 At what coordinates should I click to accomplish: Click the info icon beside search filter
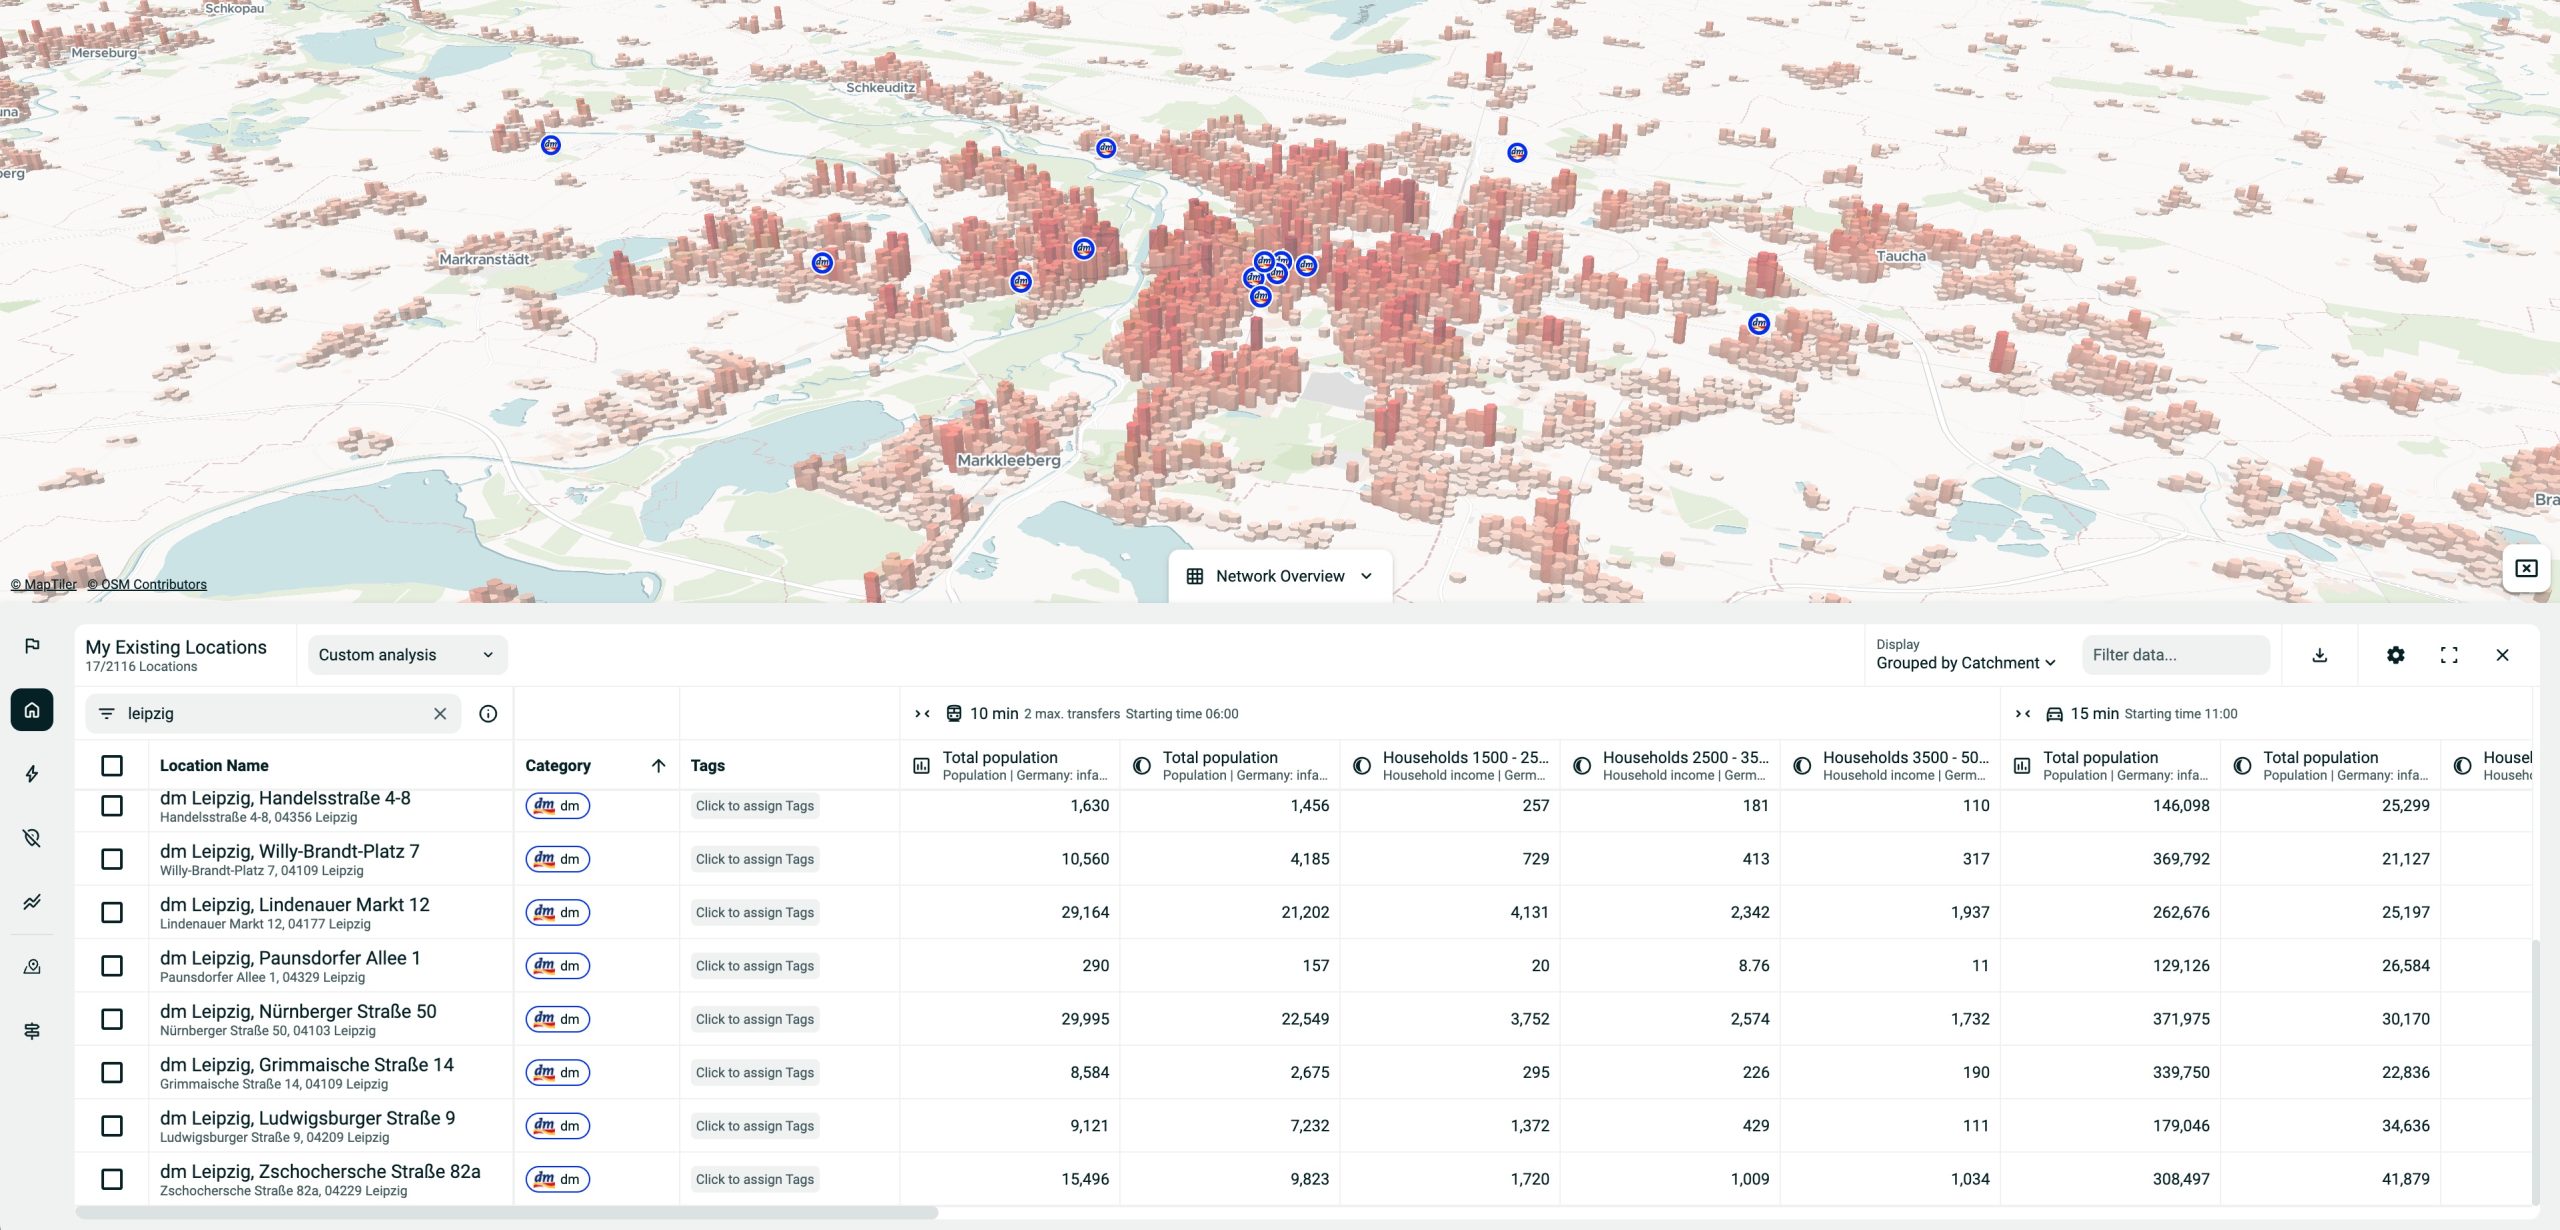(488, 714)
